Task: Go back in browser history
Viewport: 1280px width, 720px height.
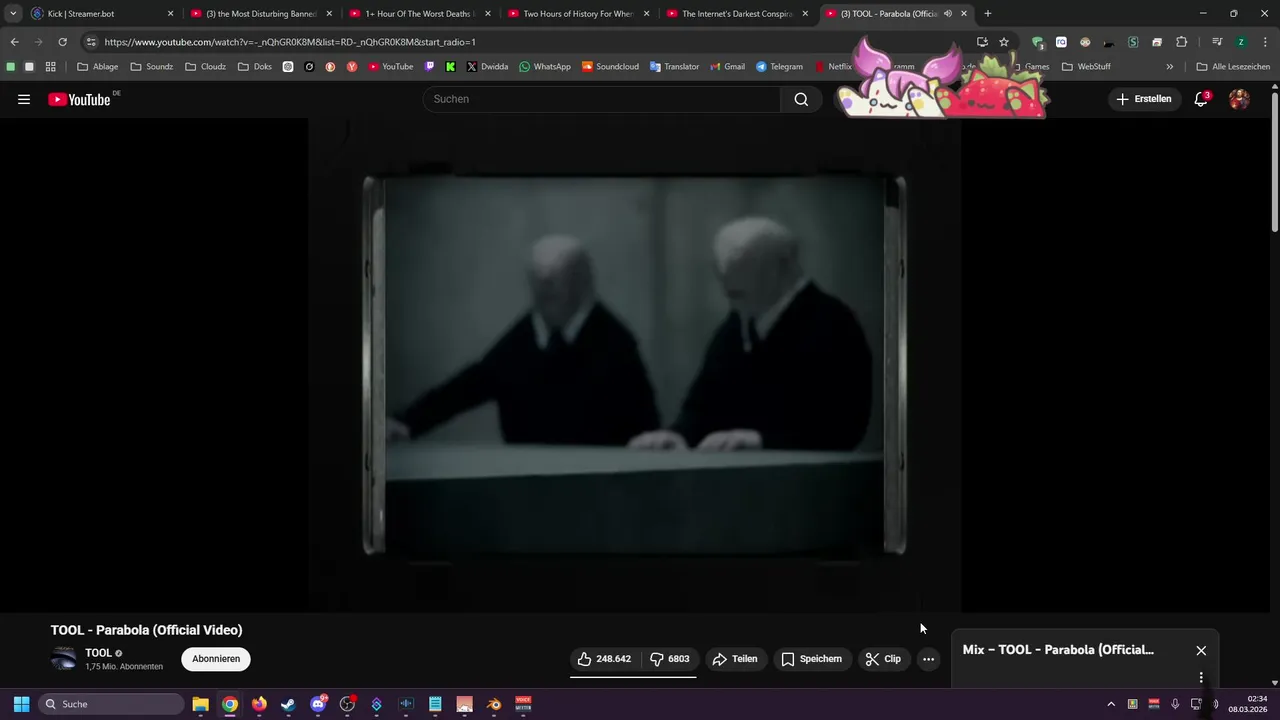Action: pos(14,42)
